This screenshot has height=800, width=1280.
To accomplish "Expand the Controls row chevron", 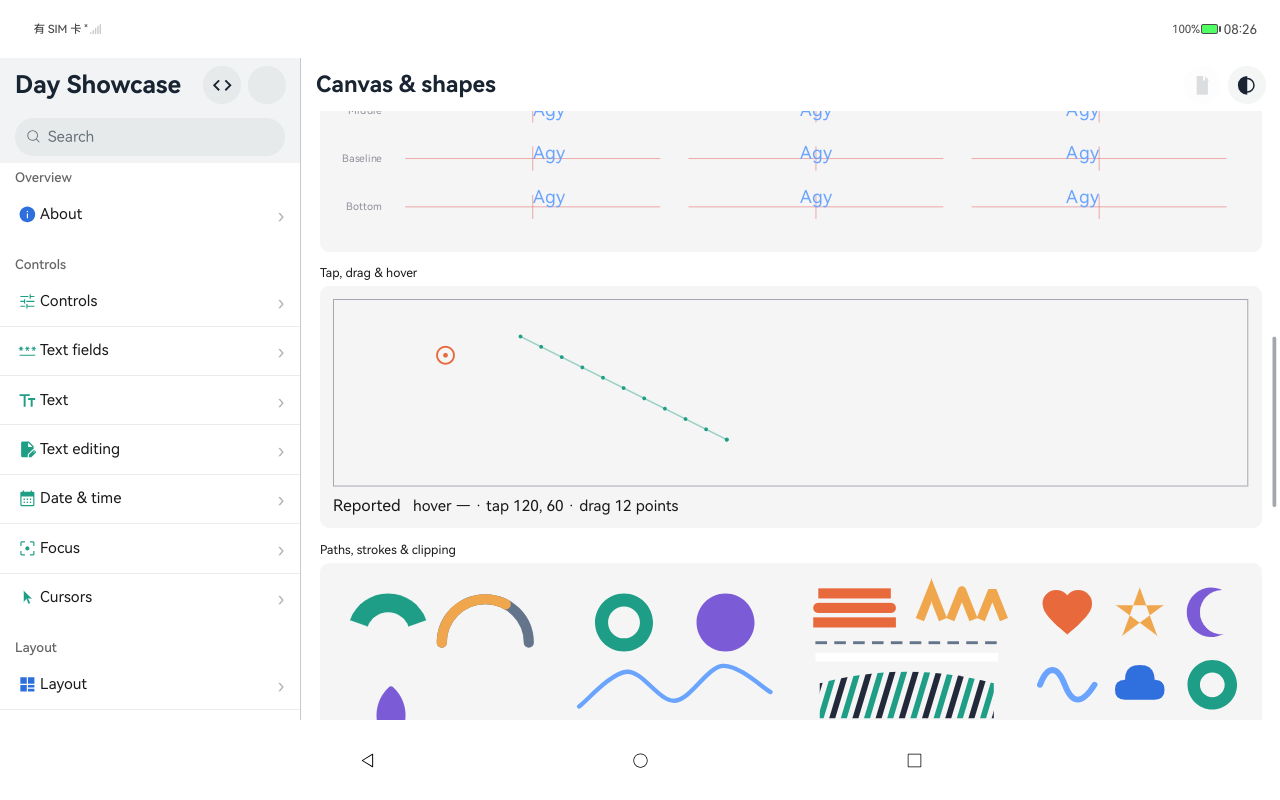I will click(x=281, y=303).
